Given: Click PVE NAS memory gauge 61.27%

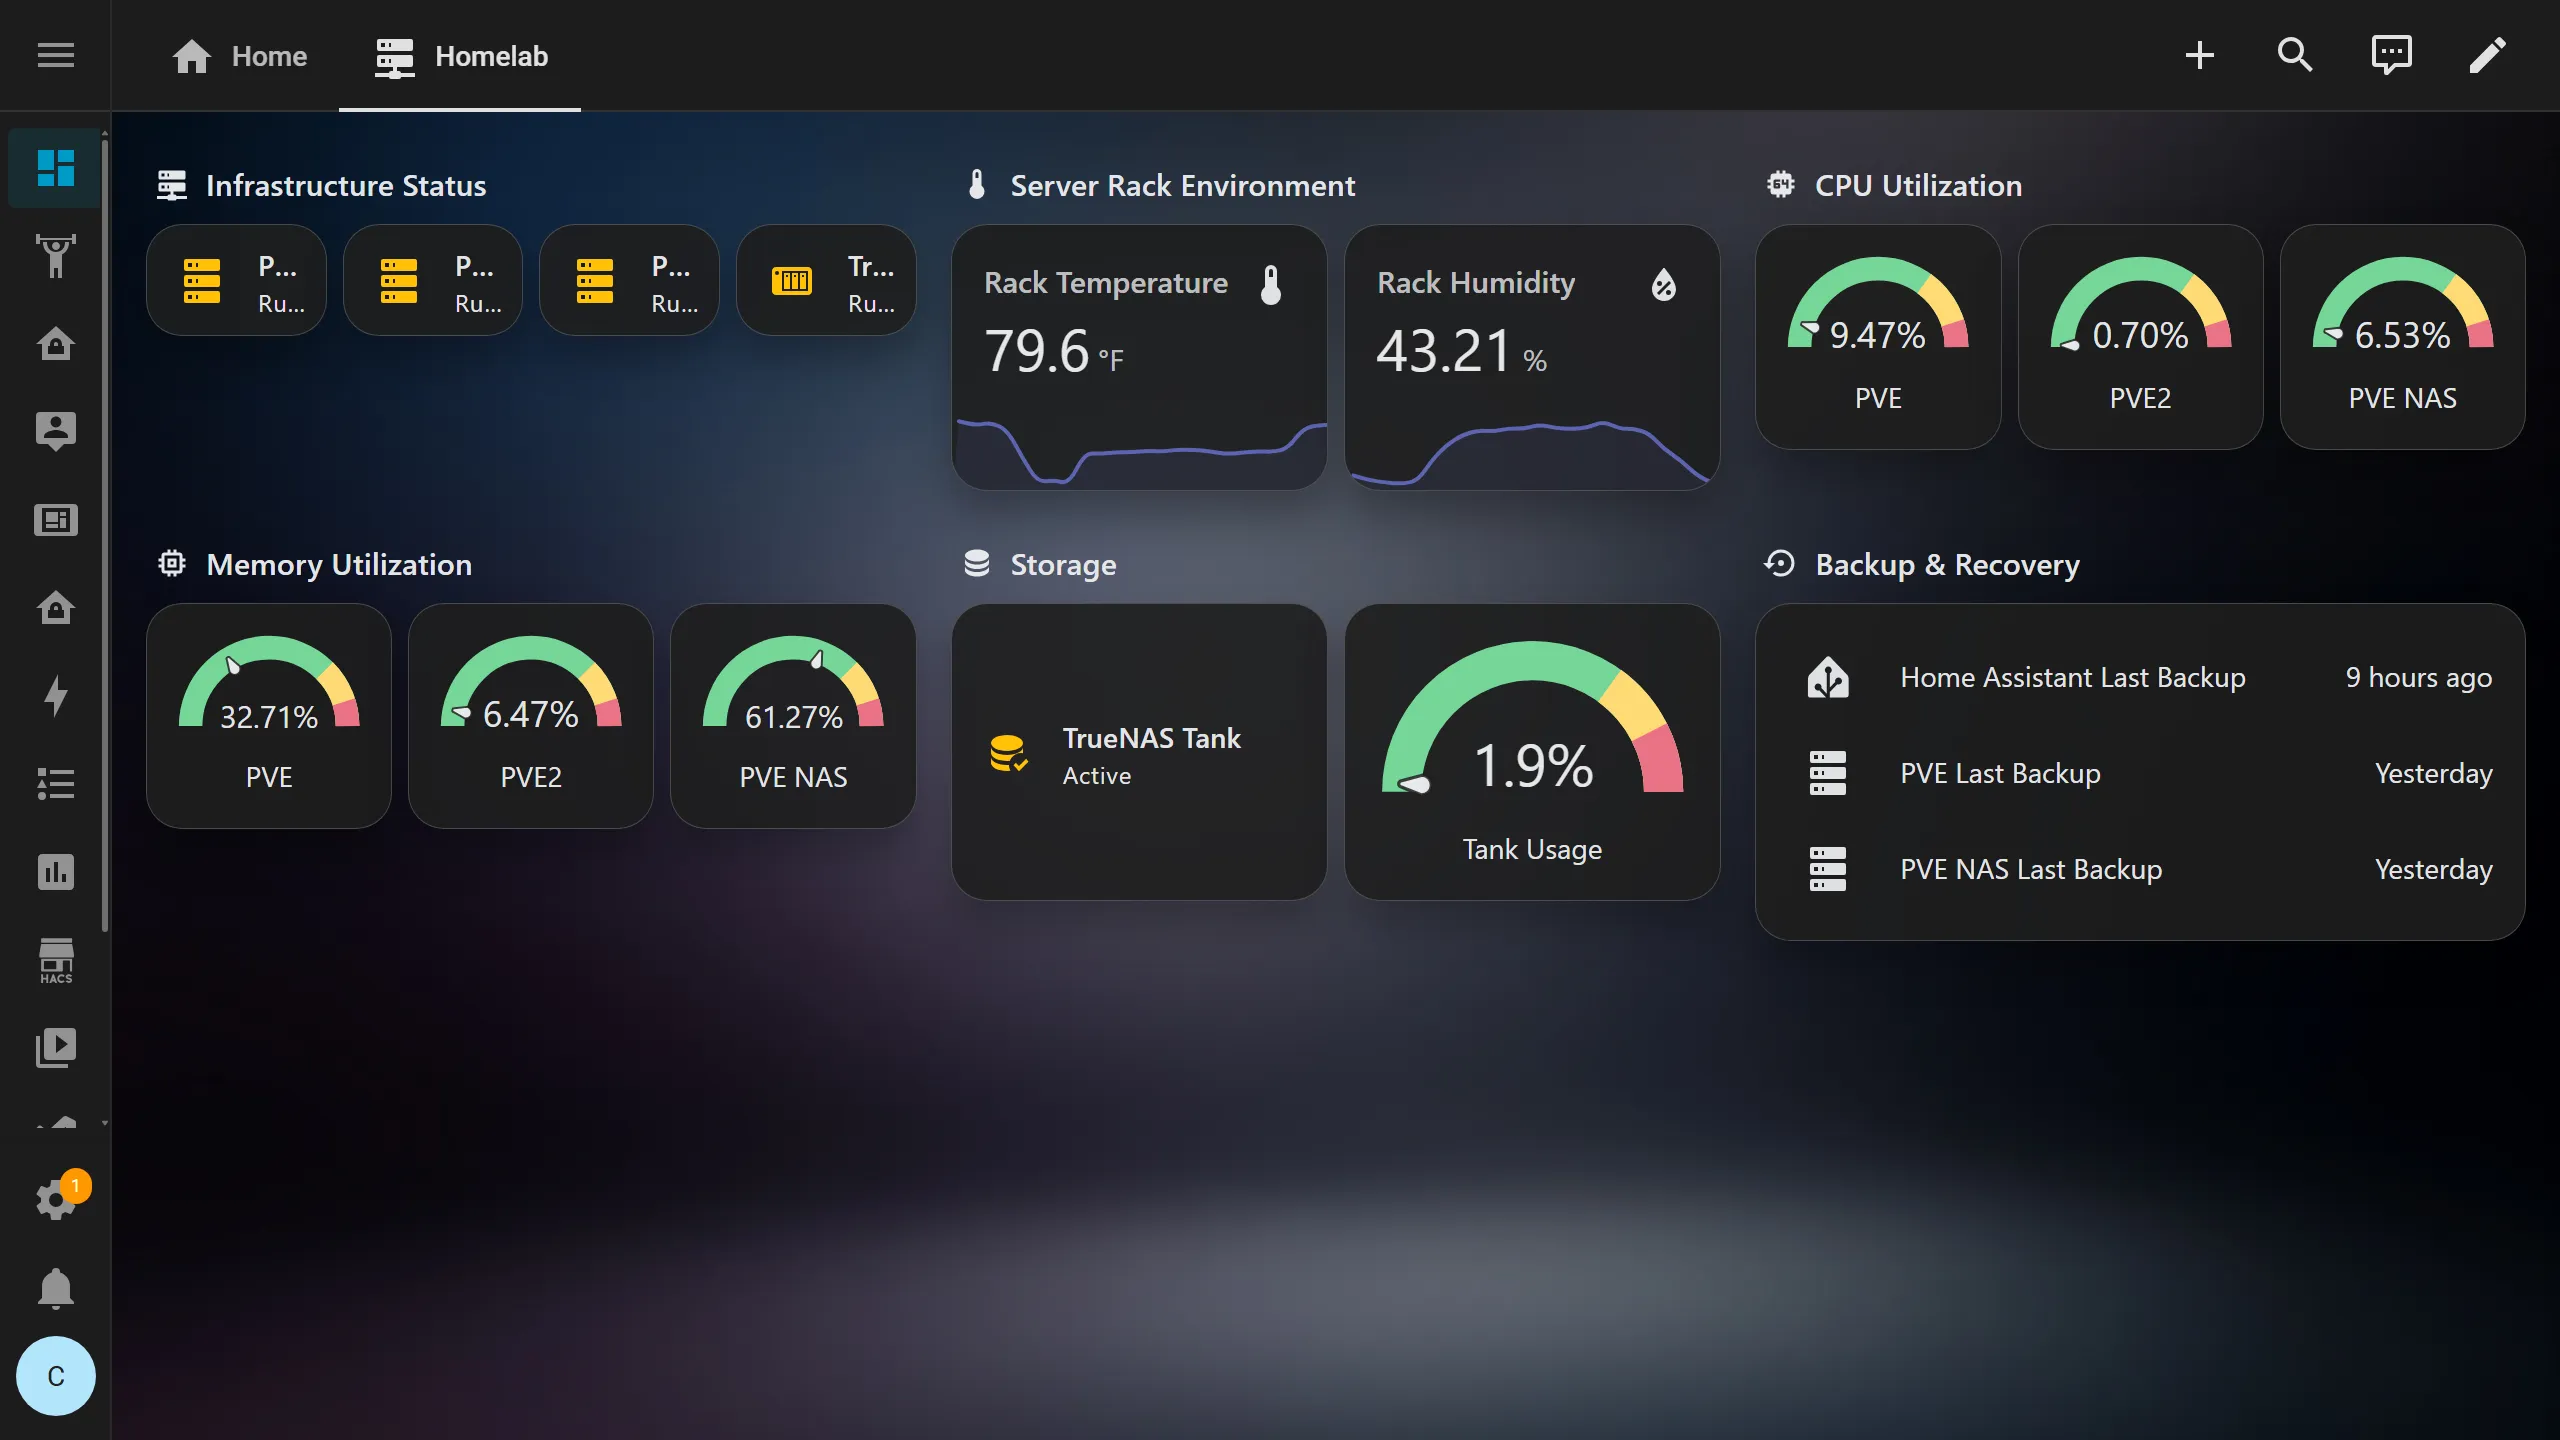Looking at the screenshot, I should point(793,716).
